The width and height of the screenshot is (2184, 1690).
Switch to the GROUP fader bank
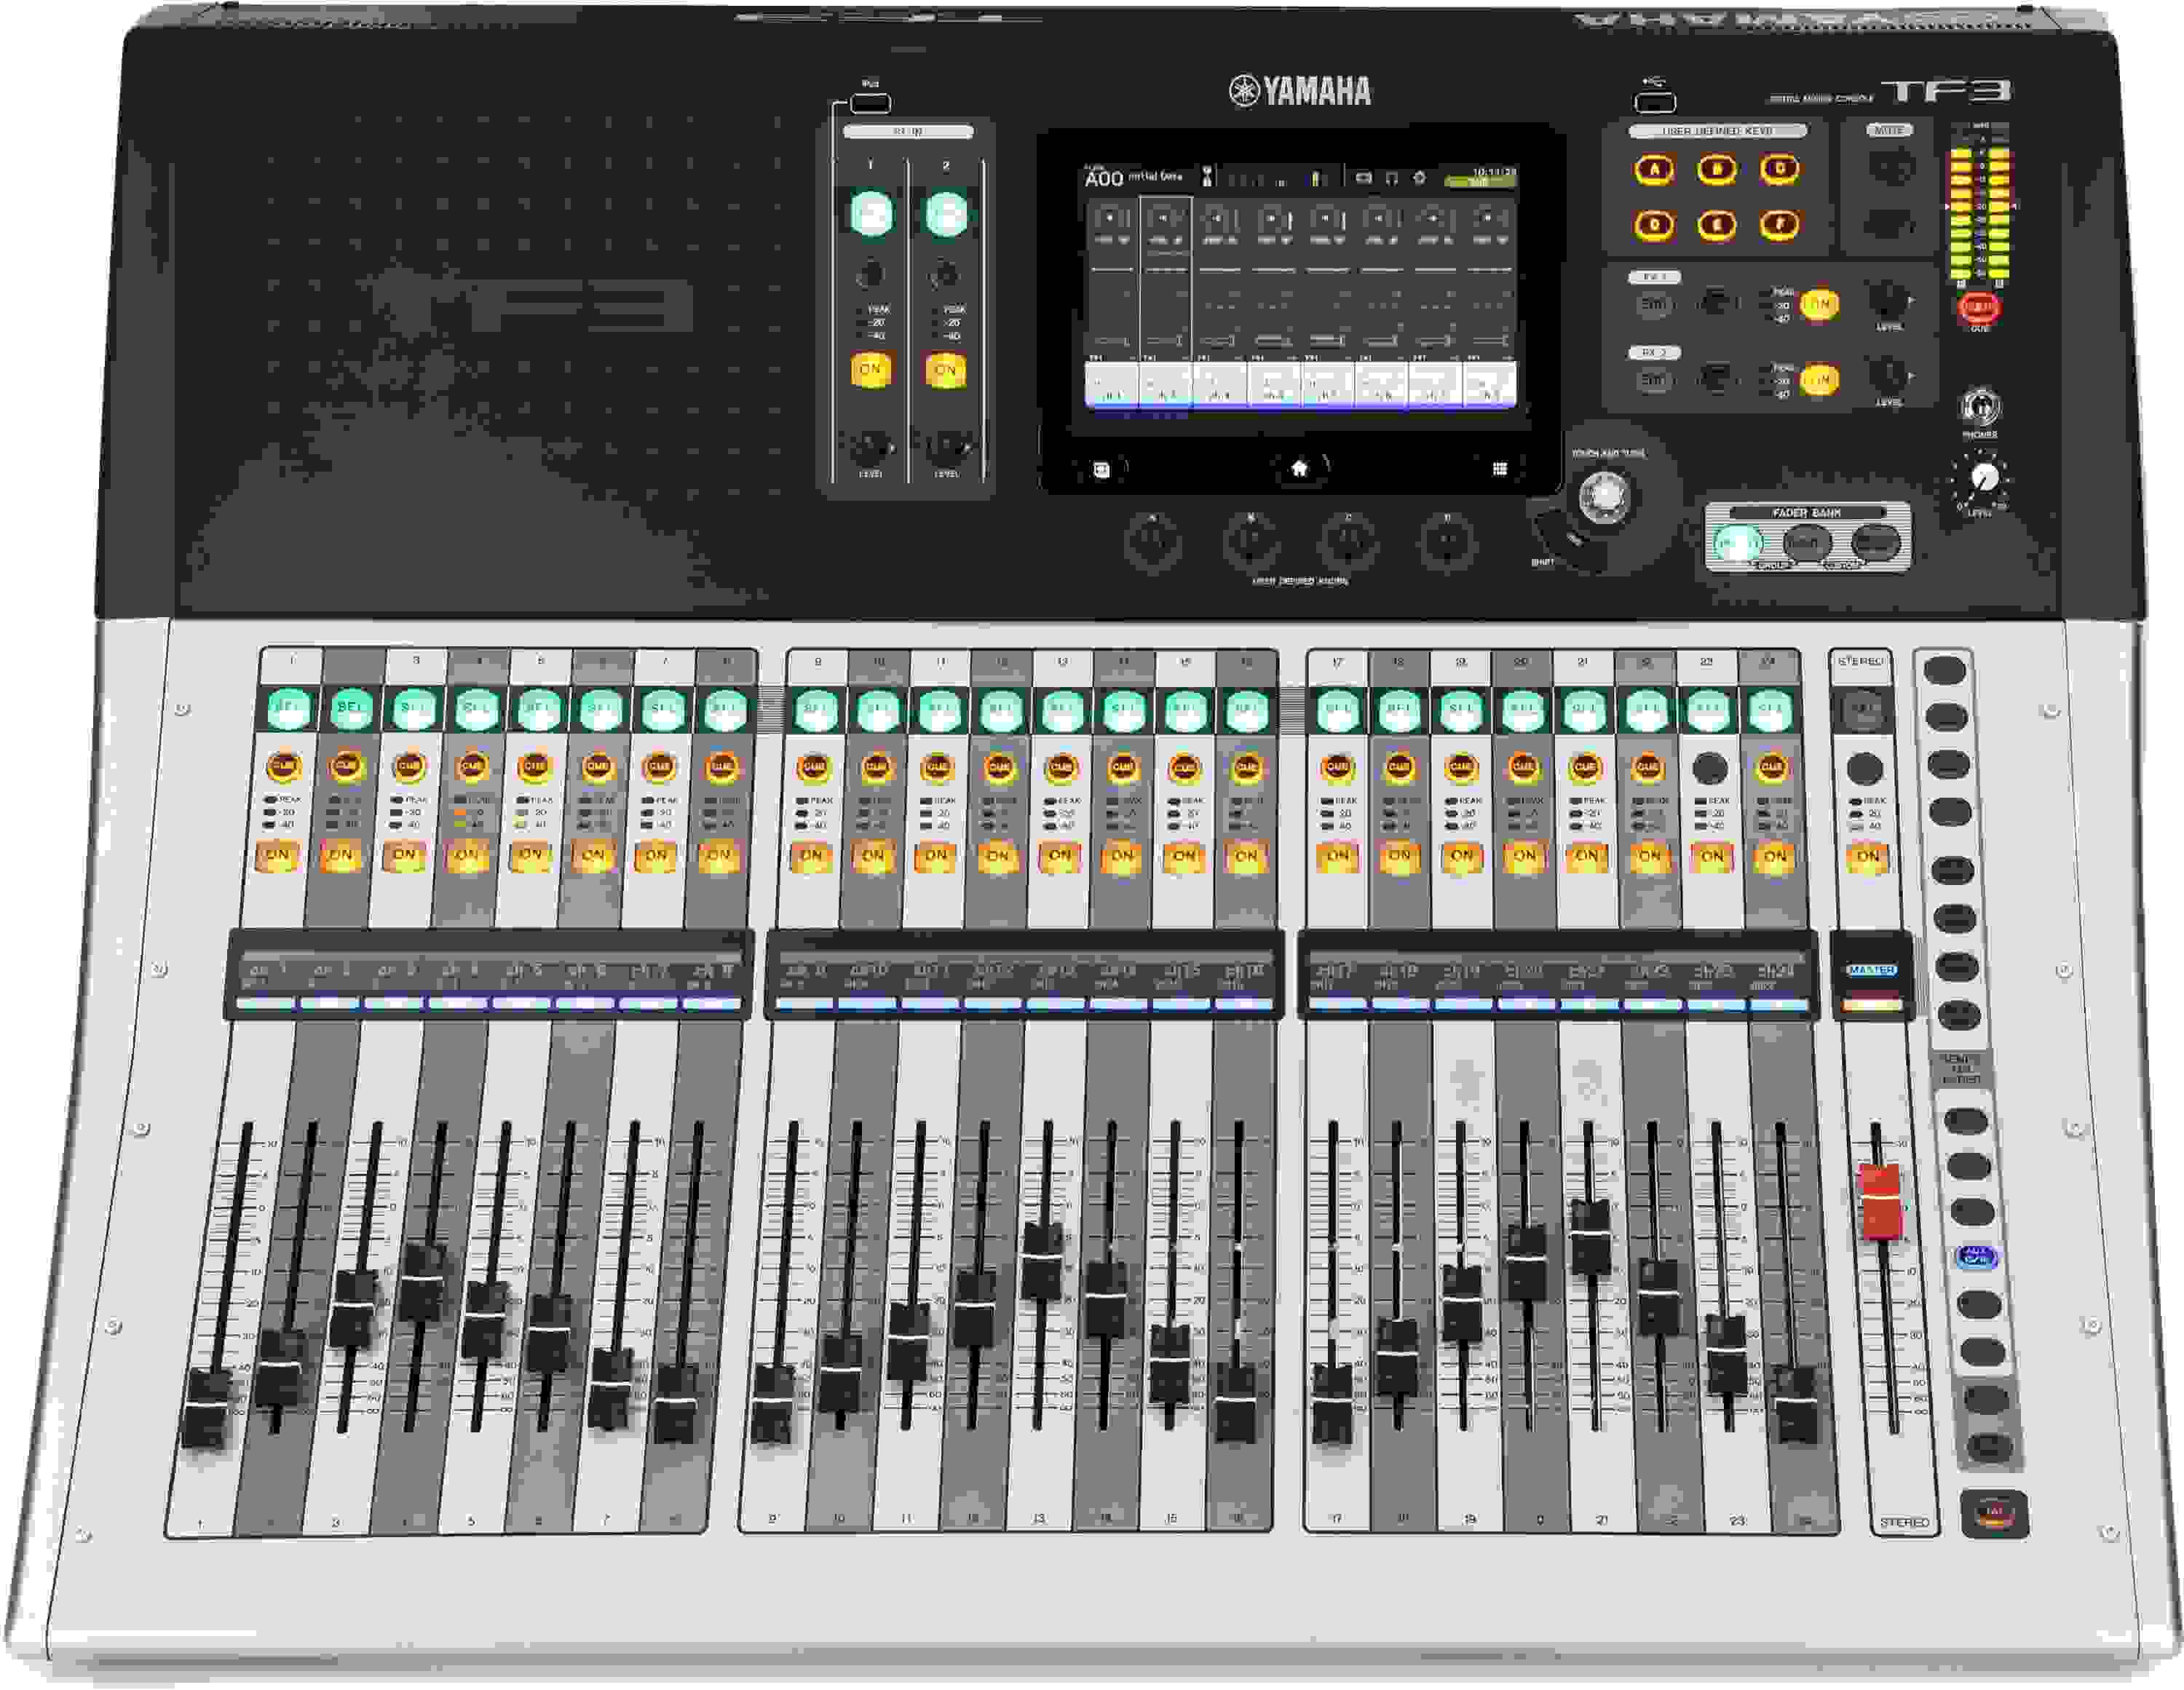[1807, 541]
